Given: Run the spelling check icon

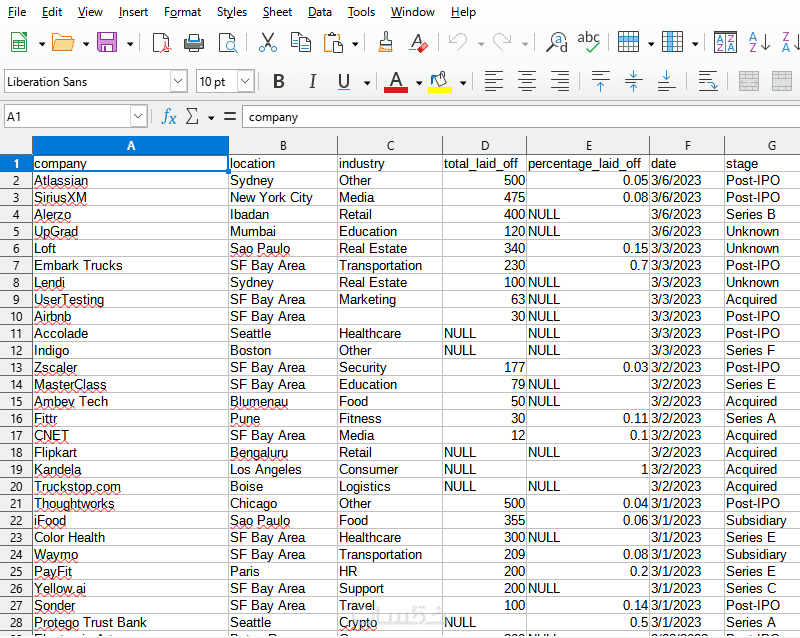Looking at the screenshot, I should 588,43.
